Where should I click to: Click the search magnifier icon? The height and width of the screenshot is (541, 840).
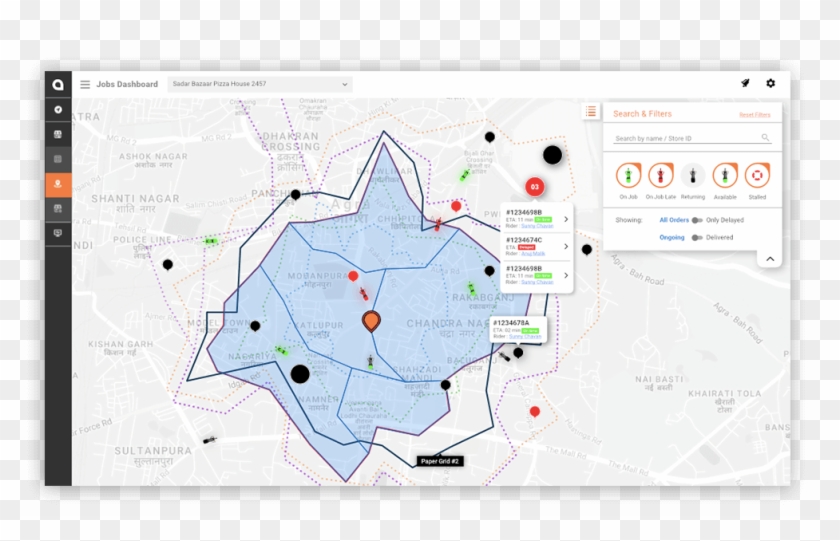point(766,138)
